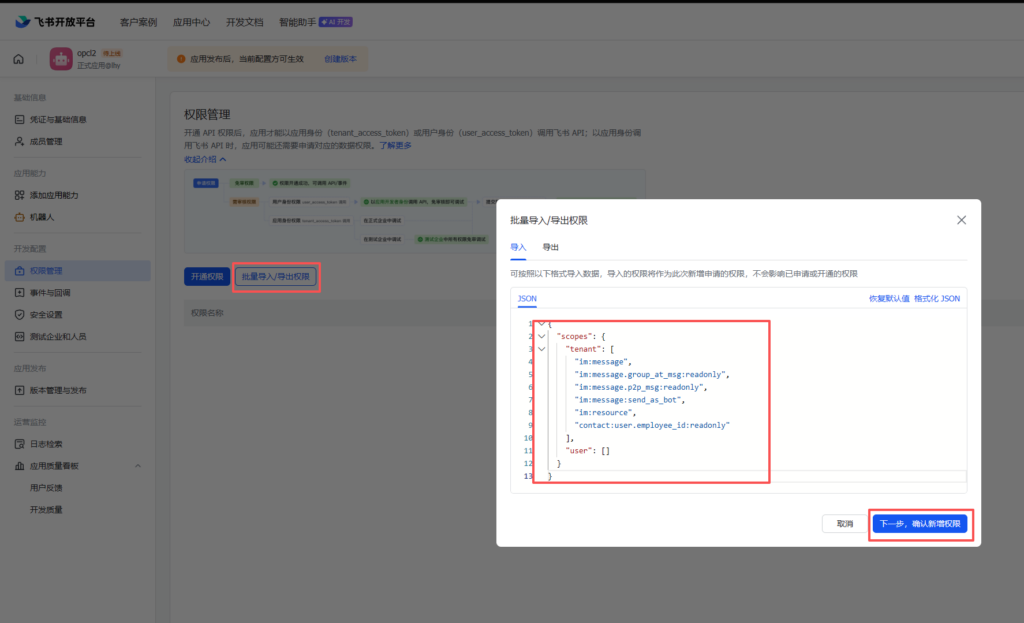Click the 格式化 JSON link

tap(936, 298)
